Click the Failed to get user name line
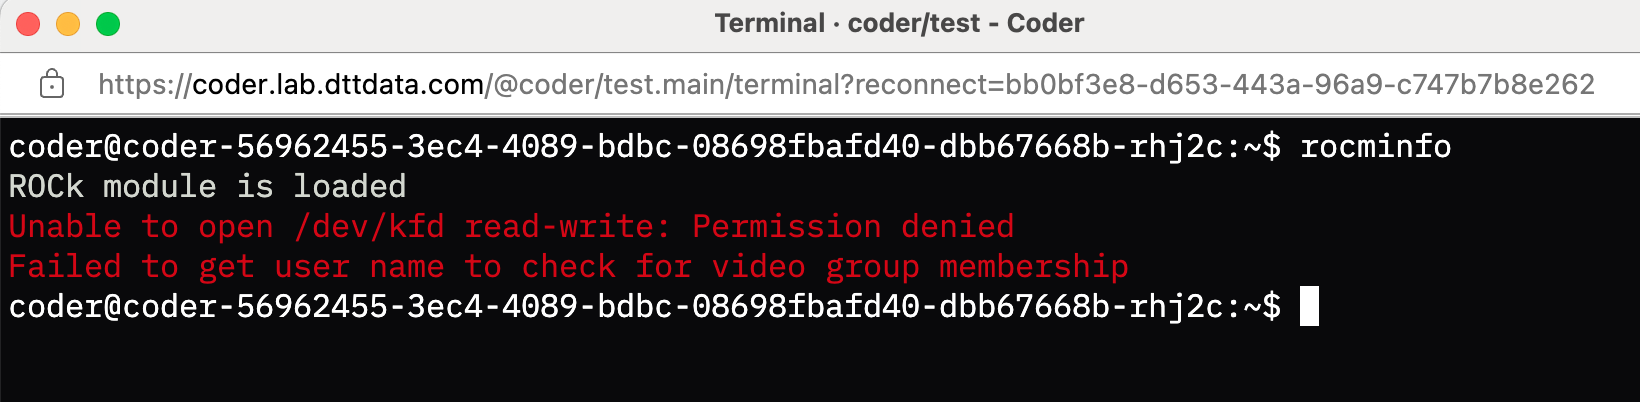This screenshot has width=1640, height=402. (x=568, y=267)
